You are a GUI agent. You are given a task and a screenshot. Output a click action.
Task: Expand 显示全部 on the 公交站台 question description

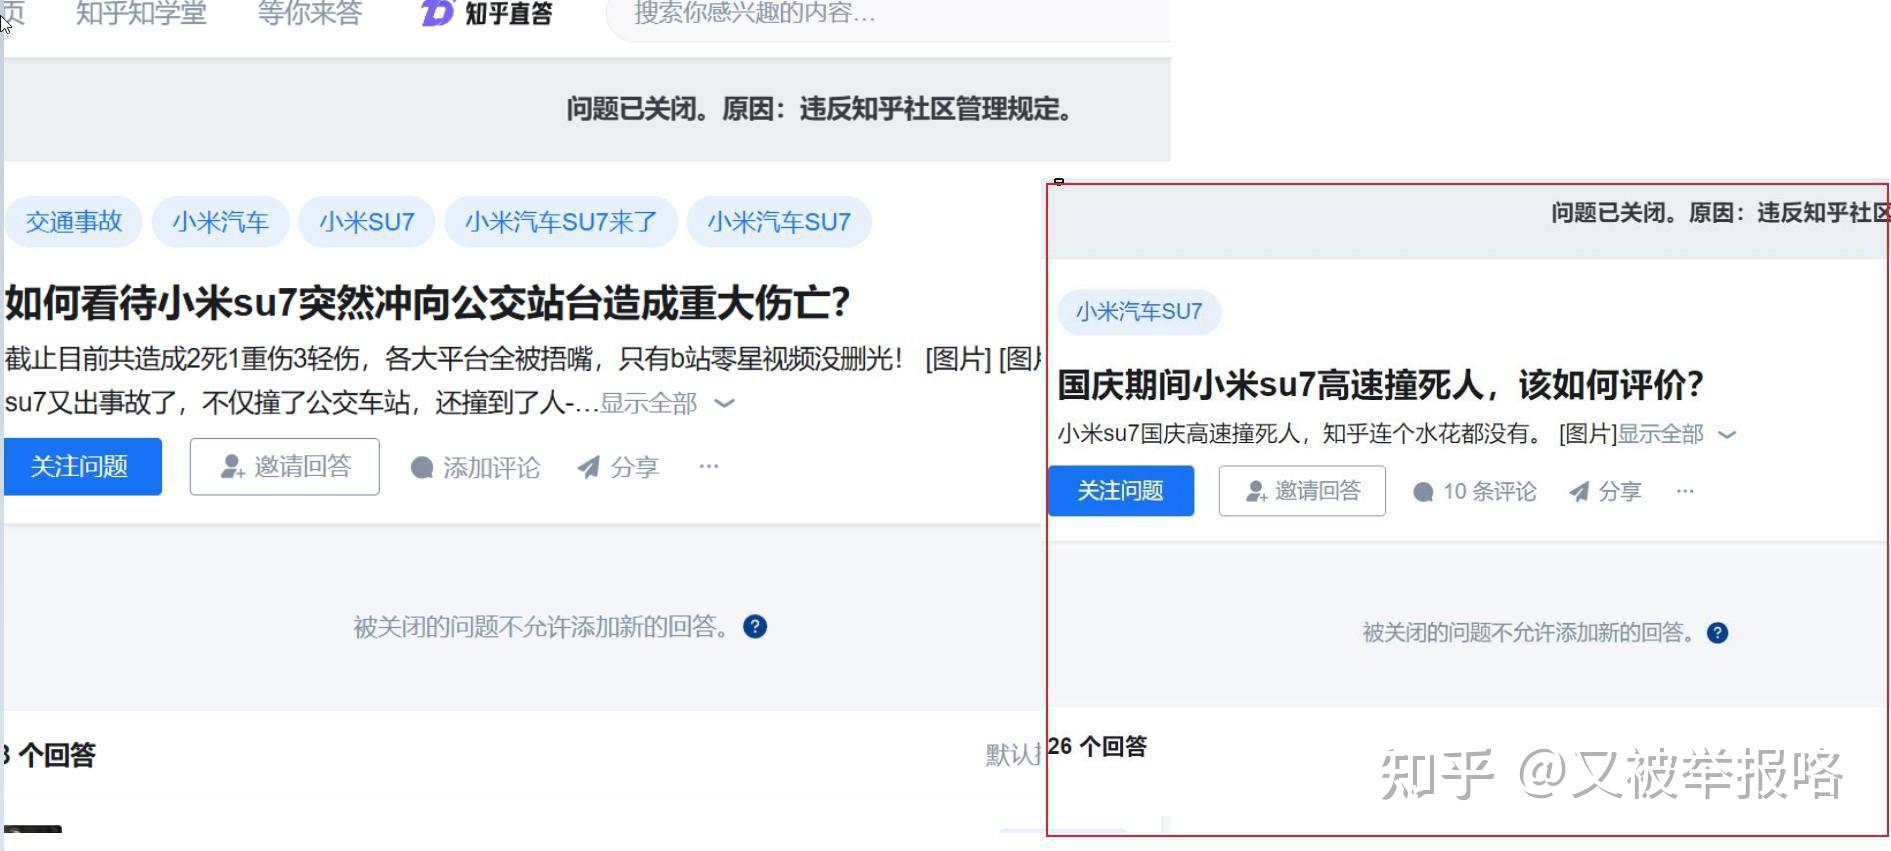[x=648, y=403]
